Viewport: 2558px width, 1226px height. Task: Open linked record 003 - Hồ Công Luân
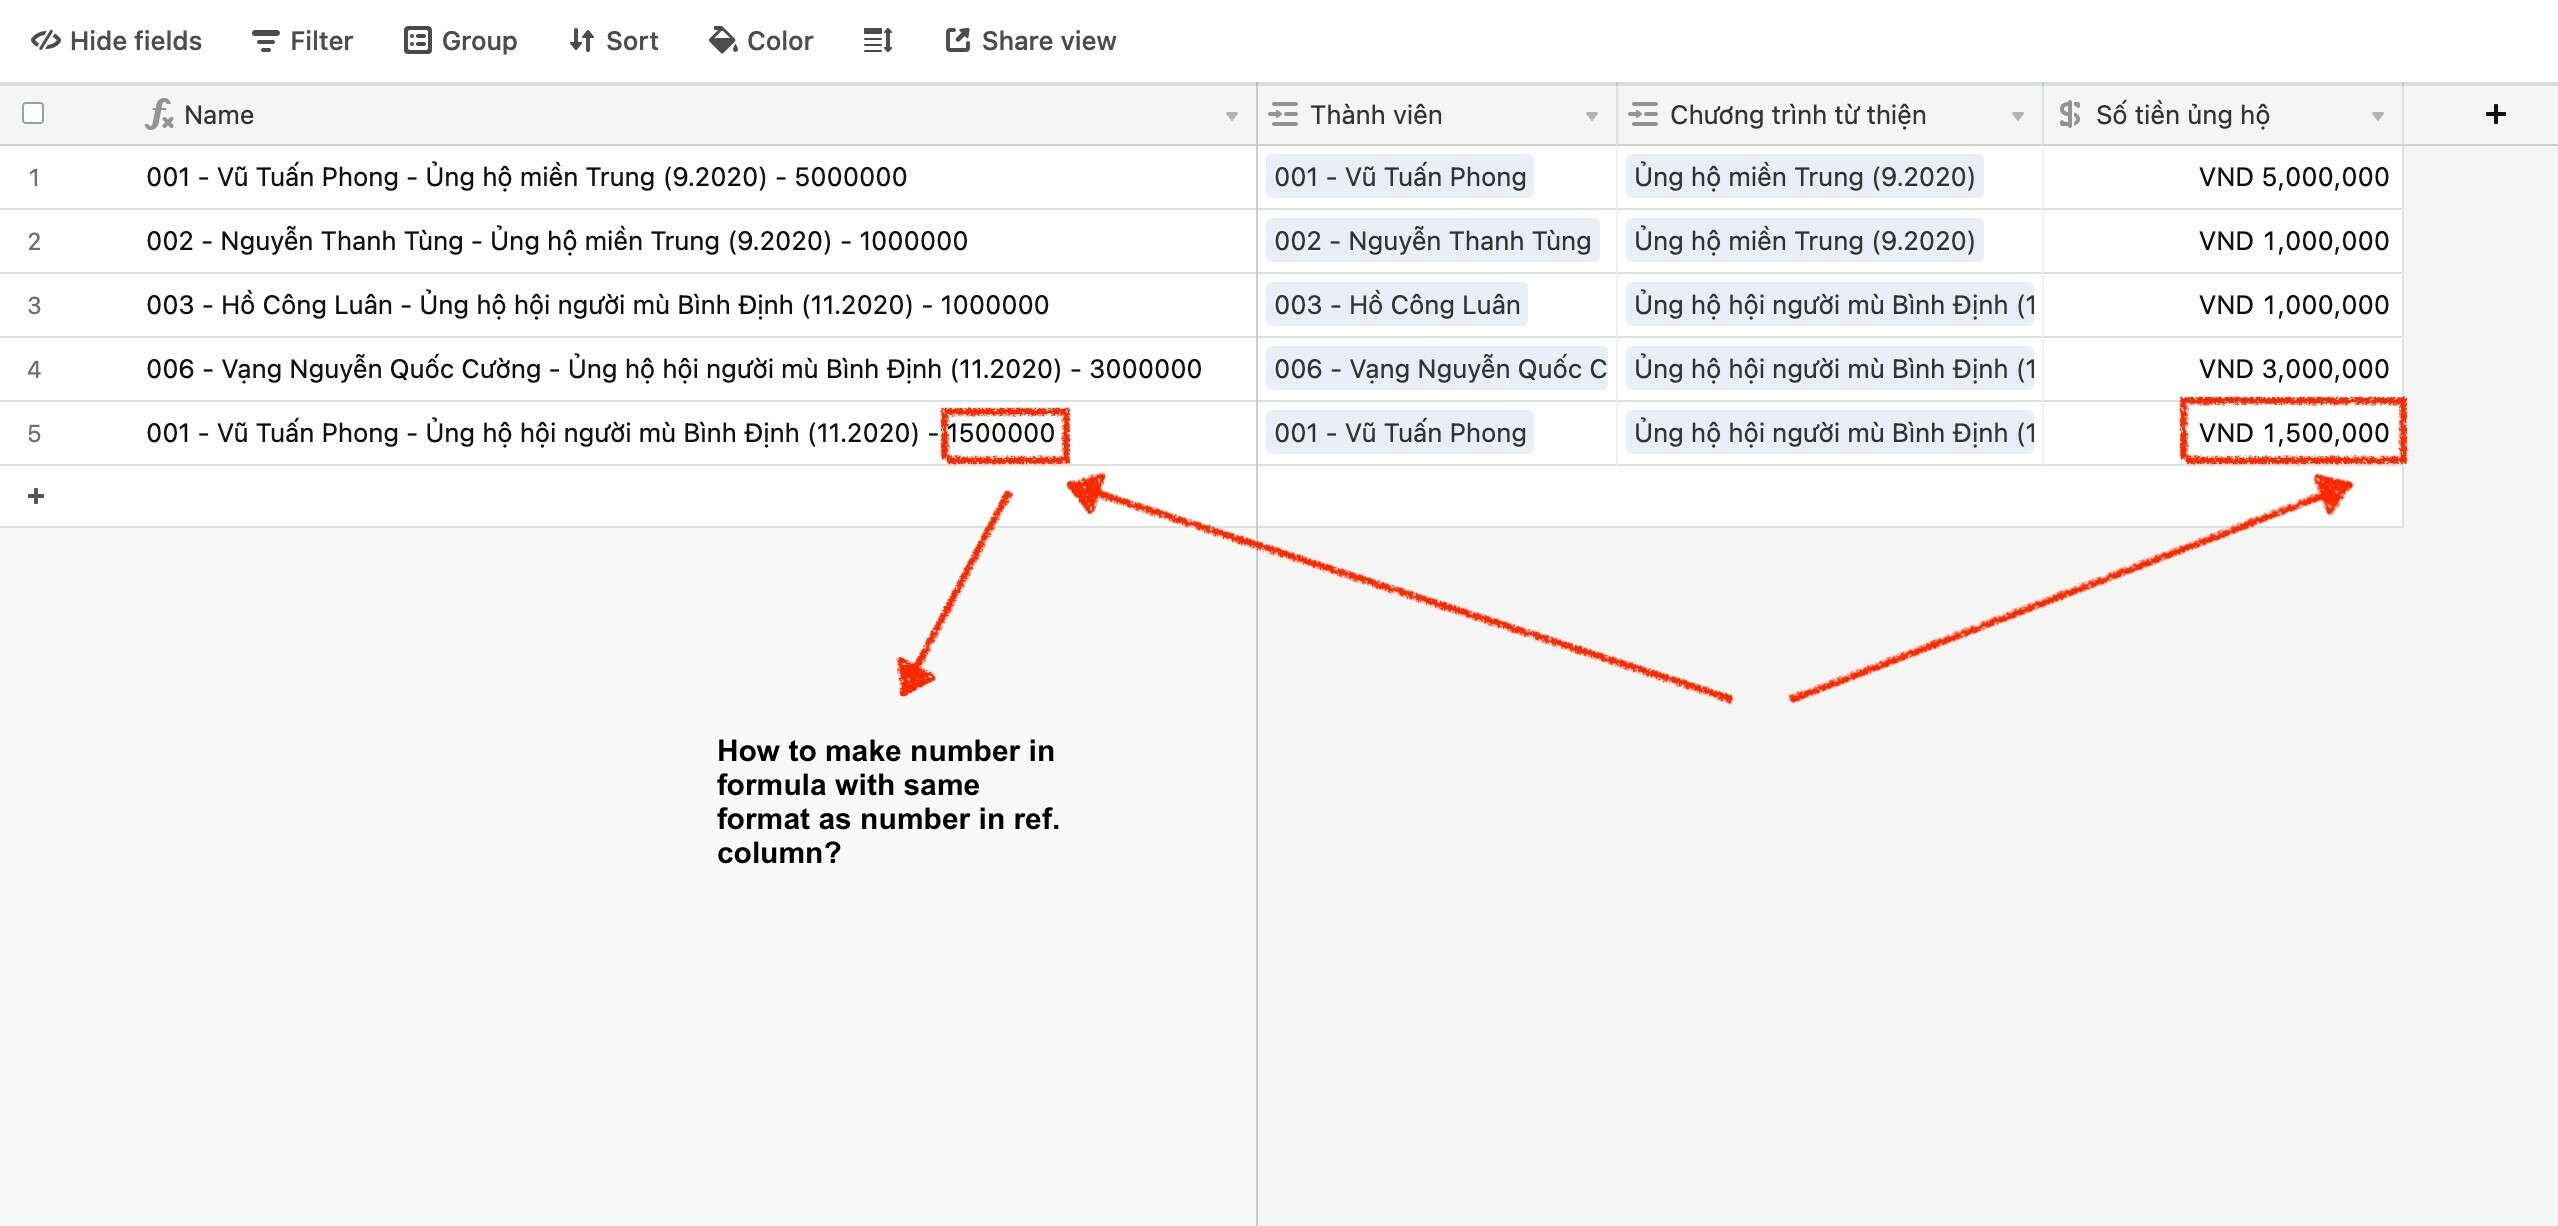click(1397, 305)
